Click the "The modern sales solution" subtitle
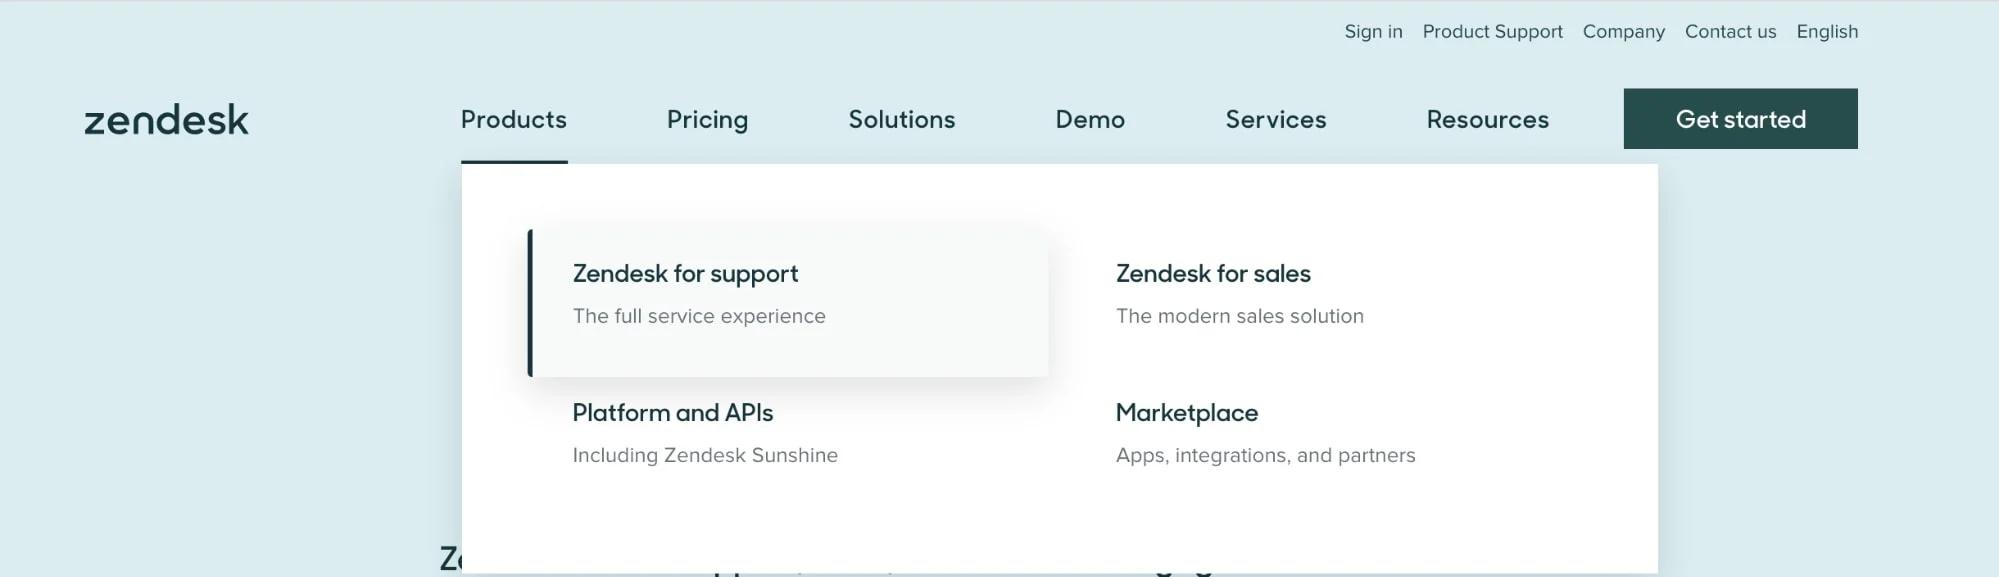The width and height of the screenshot is (1999, 577). [x=1239, y=317]
